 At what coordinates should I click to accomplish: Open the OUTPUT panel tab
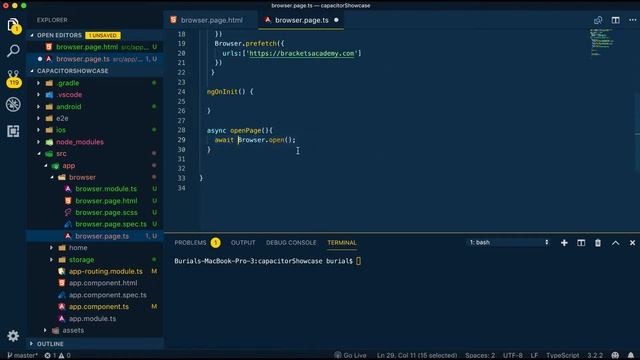(243, 243)
